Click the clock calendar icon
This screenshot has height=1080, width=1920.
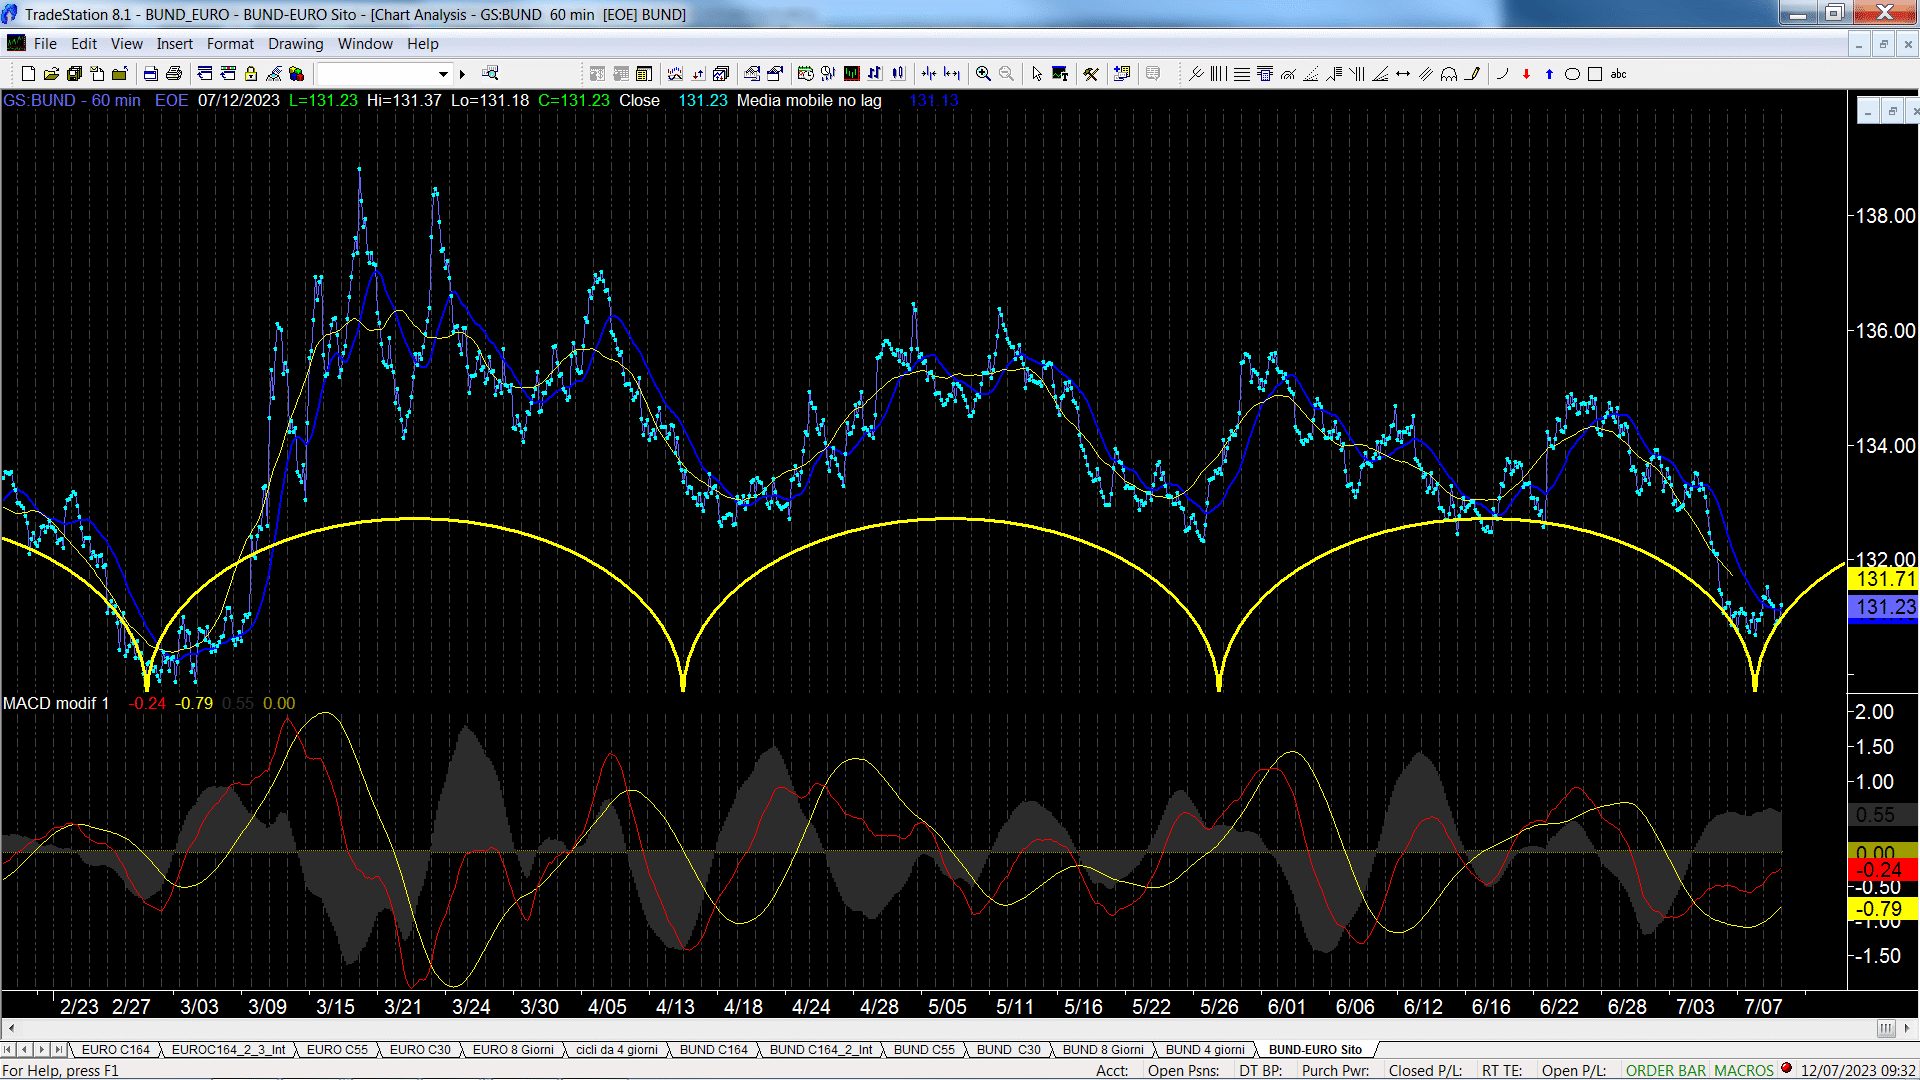[805, 73]
